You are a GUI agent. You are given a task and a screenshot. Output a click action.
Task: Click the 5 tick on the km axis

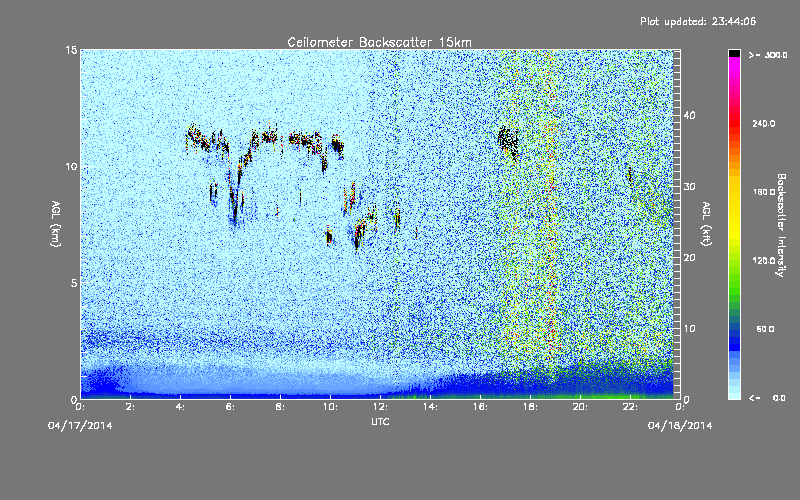click(x=74, y=283)
